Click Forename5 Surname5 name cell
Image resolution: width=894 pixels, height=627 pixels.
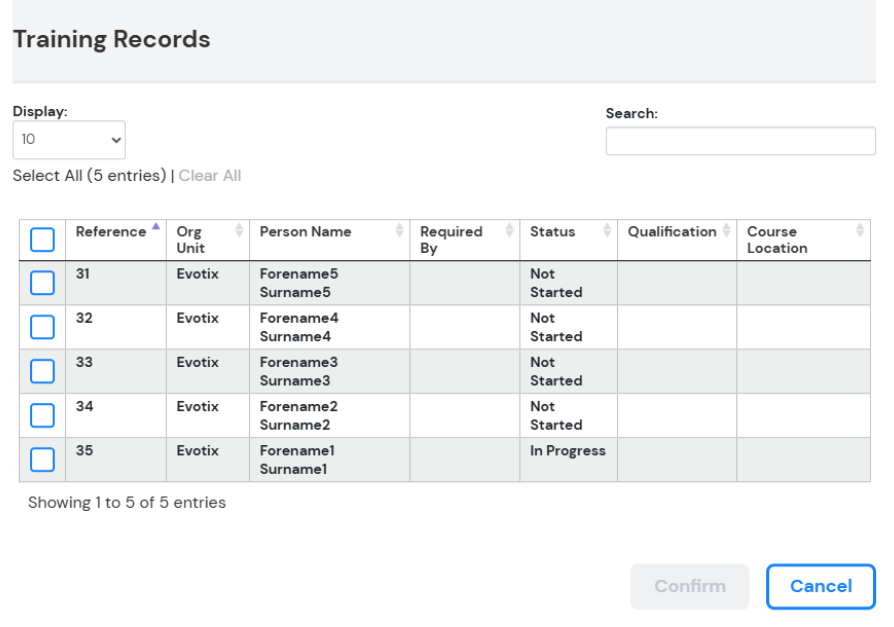click(x=299, y=283)
